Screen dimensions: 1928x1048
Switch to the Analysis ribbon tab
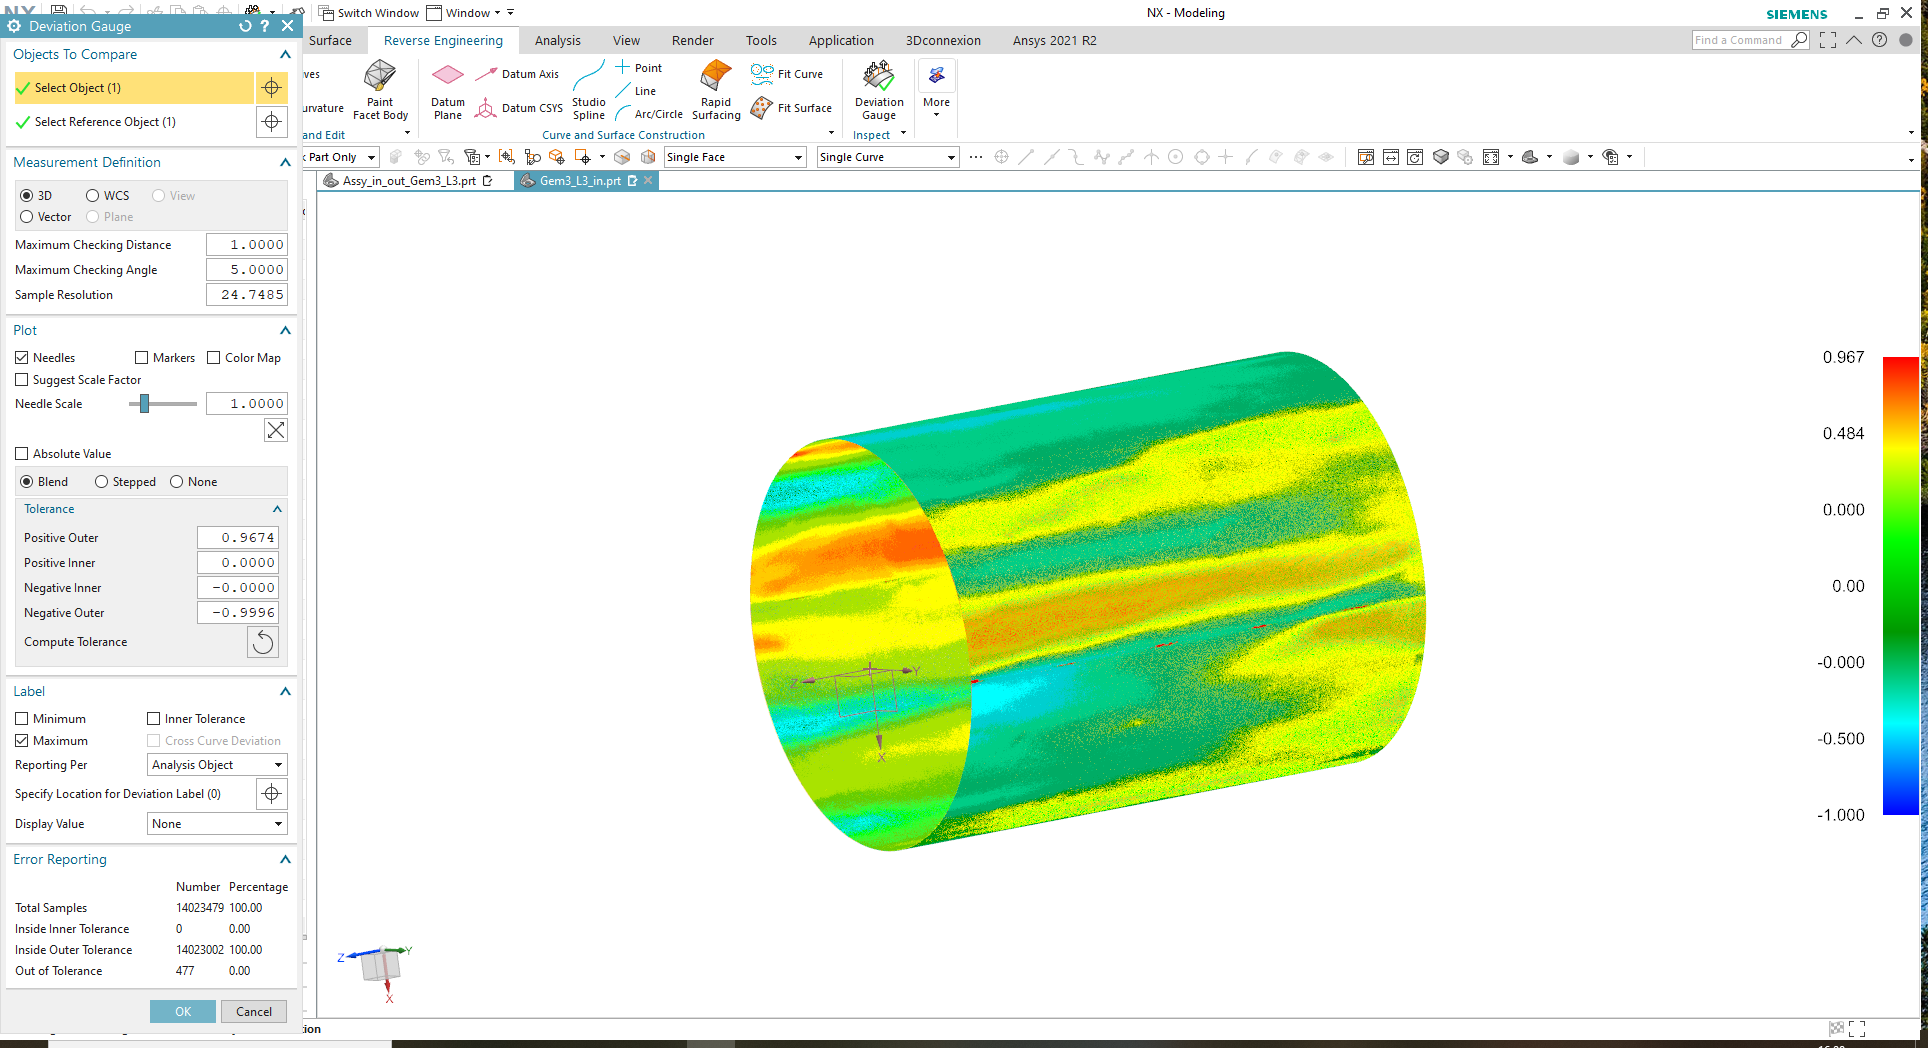pyautogui.click(x=558, y=41)
